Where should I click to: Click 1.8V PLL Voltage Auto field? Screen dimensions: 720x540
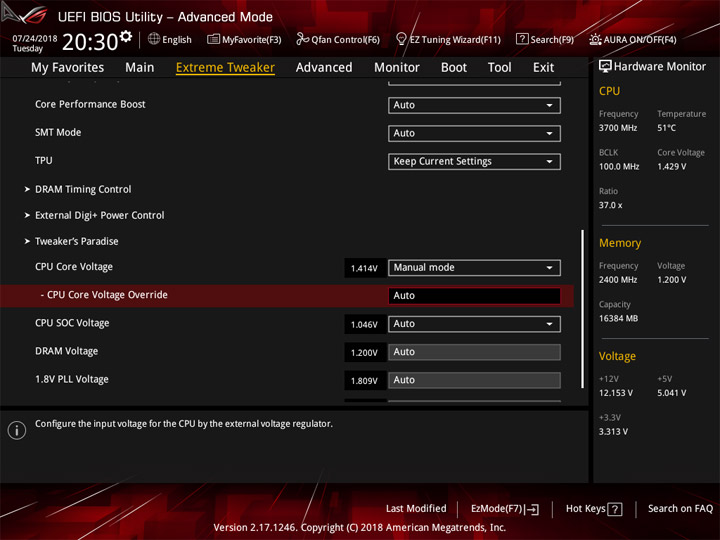pos(474,380)
